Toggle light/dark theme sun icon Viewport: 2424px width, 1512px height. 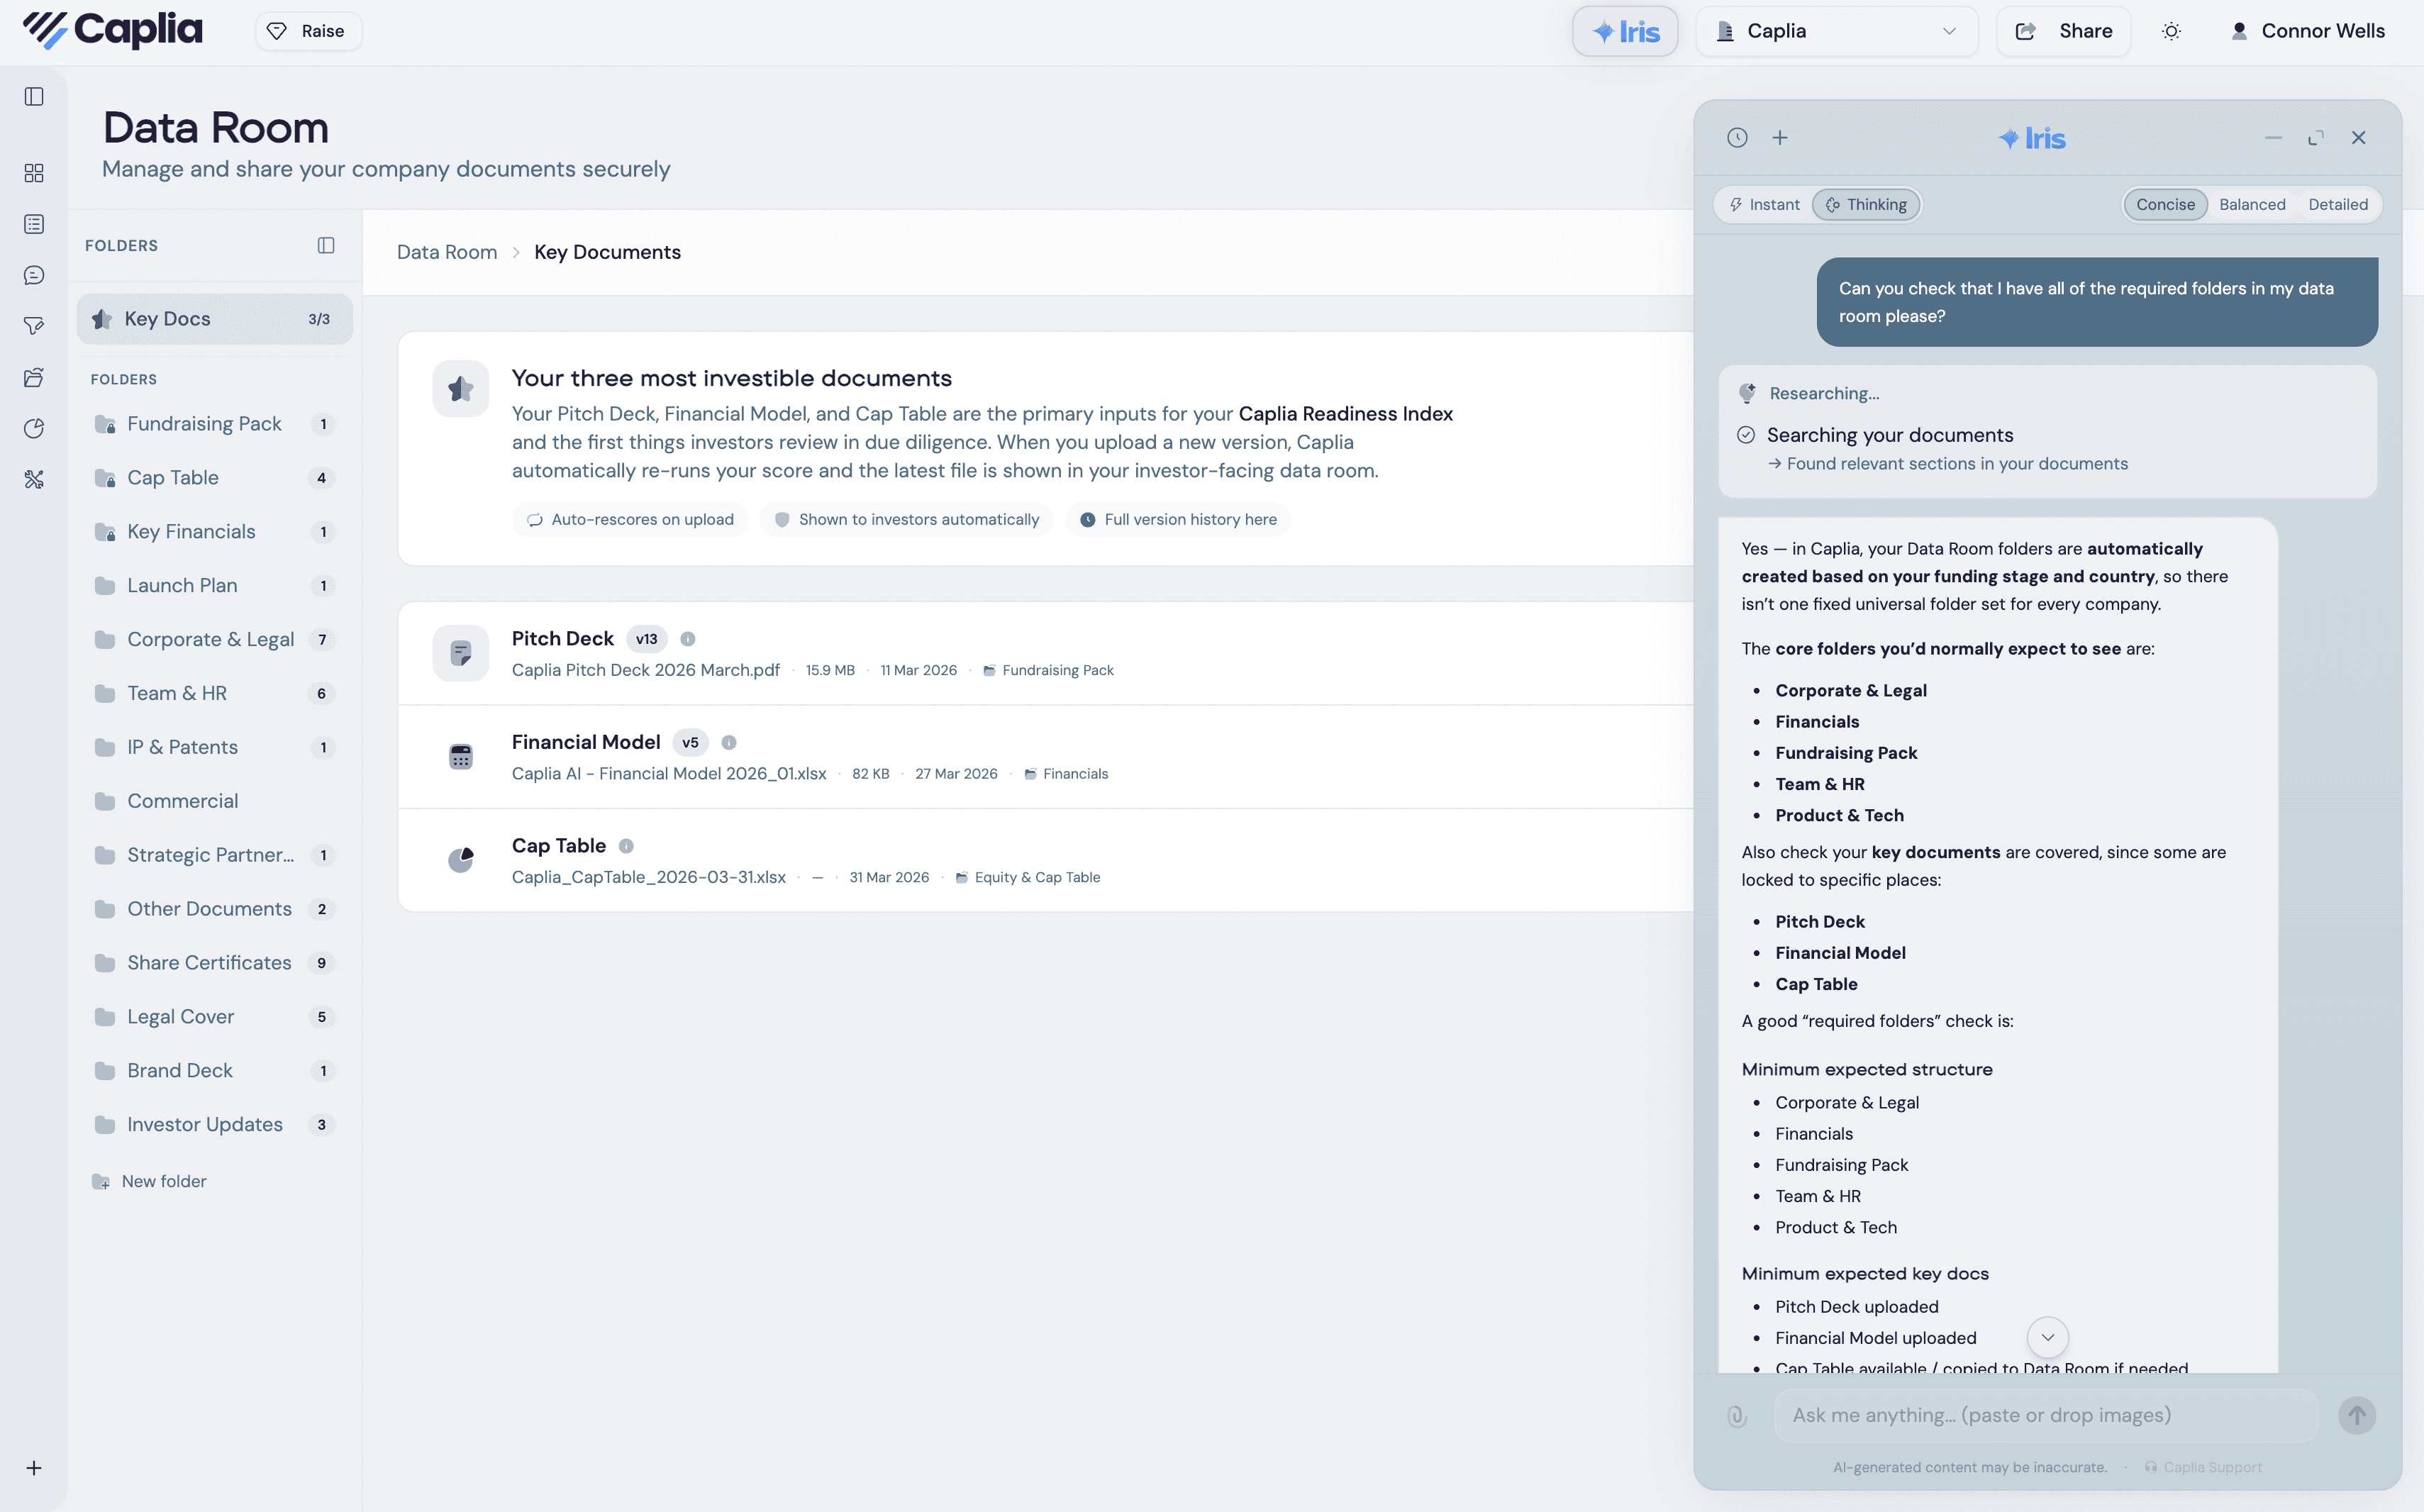tap(2172, 31)
